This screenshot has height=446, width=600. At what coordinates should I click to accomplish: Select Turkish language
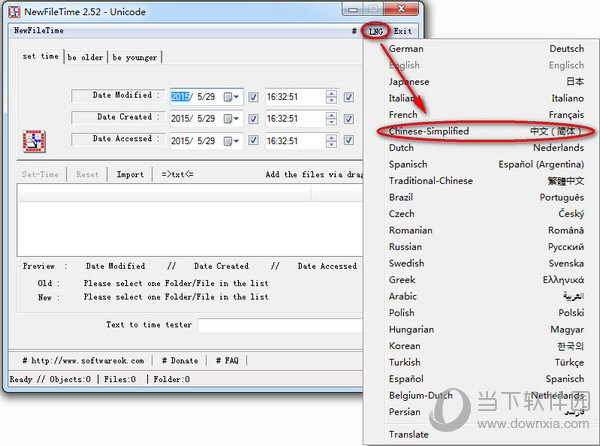(x=486, y=362)
